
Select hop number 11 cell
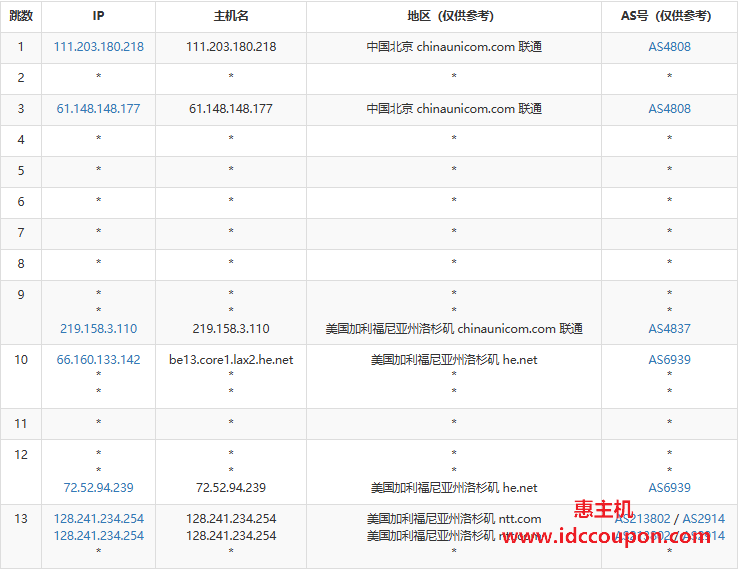[21, 424]
